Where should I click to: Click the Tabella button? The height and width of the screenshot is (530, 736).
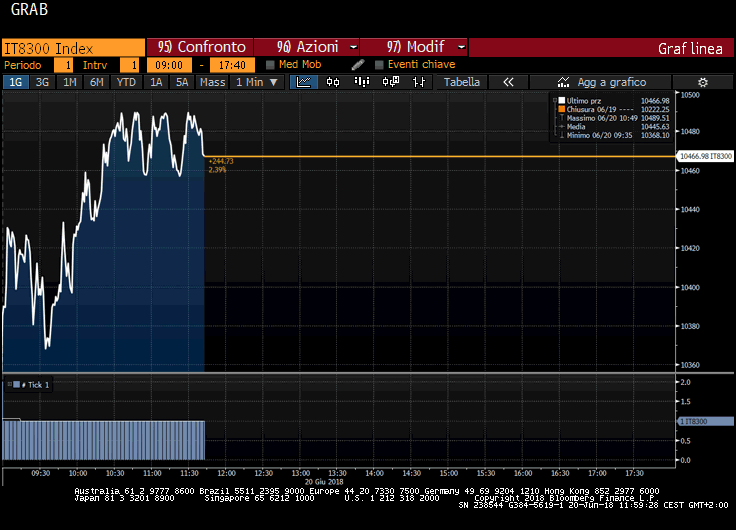461,82
